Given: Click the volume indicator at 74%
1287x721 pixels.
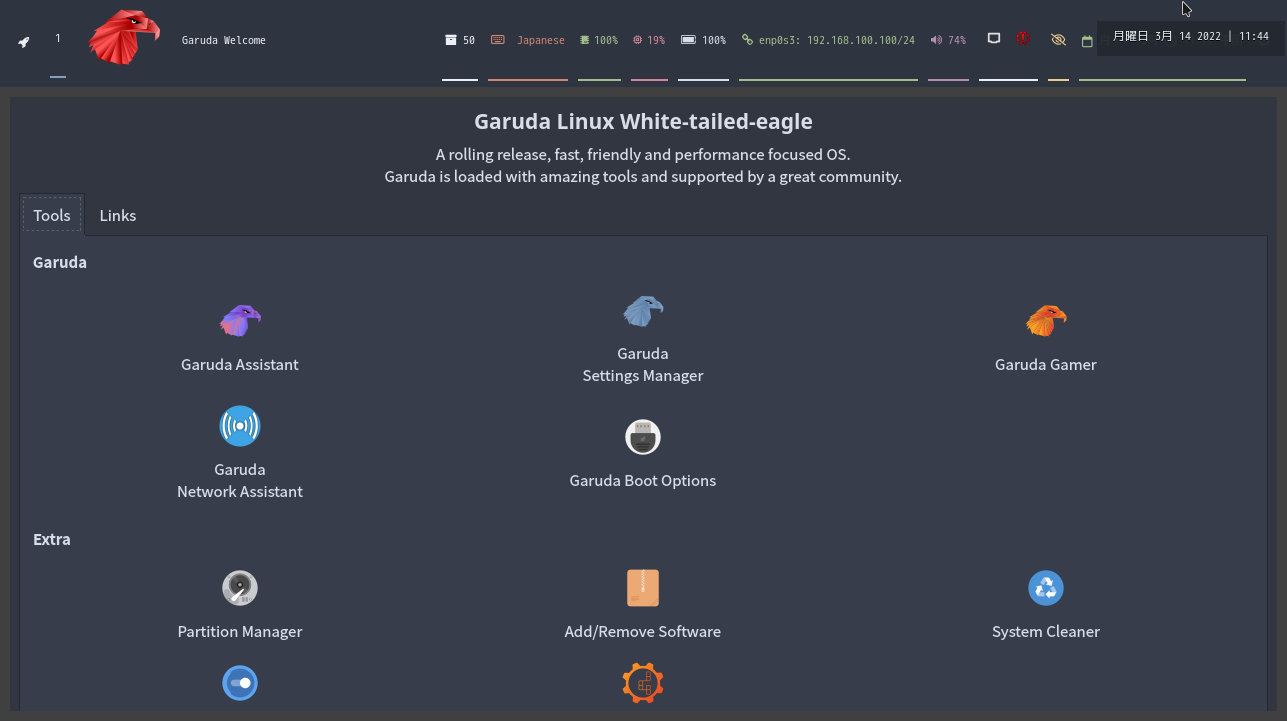Looking at the screenshot, I should (948, 40).
